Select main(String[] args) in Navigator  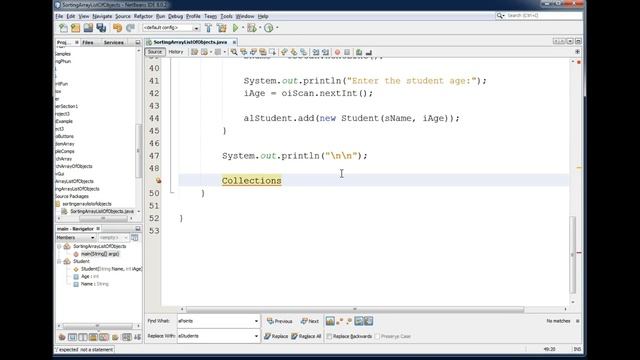(x=100, y=254)
